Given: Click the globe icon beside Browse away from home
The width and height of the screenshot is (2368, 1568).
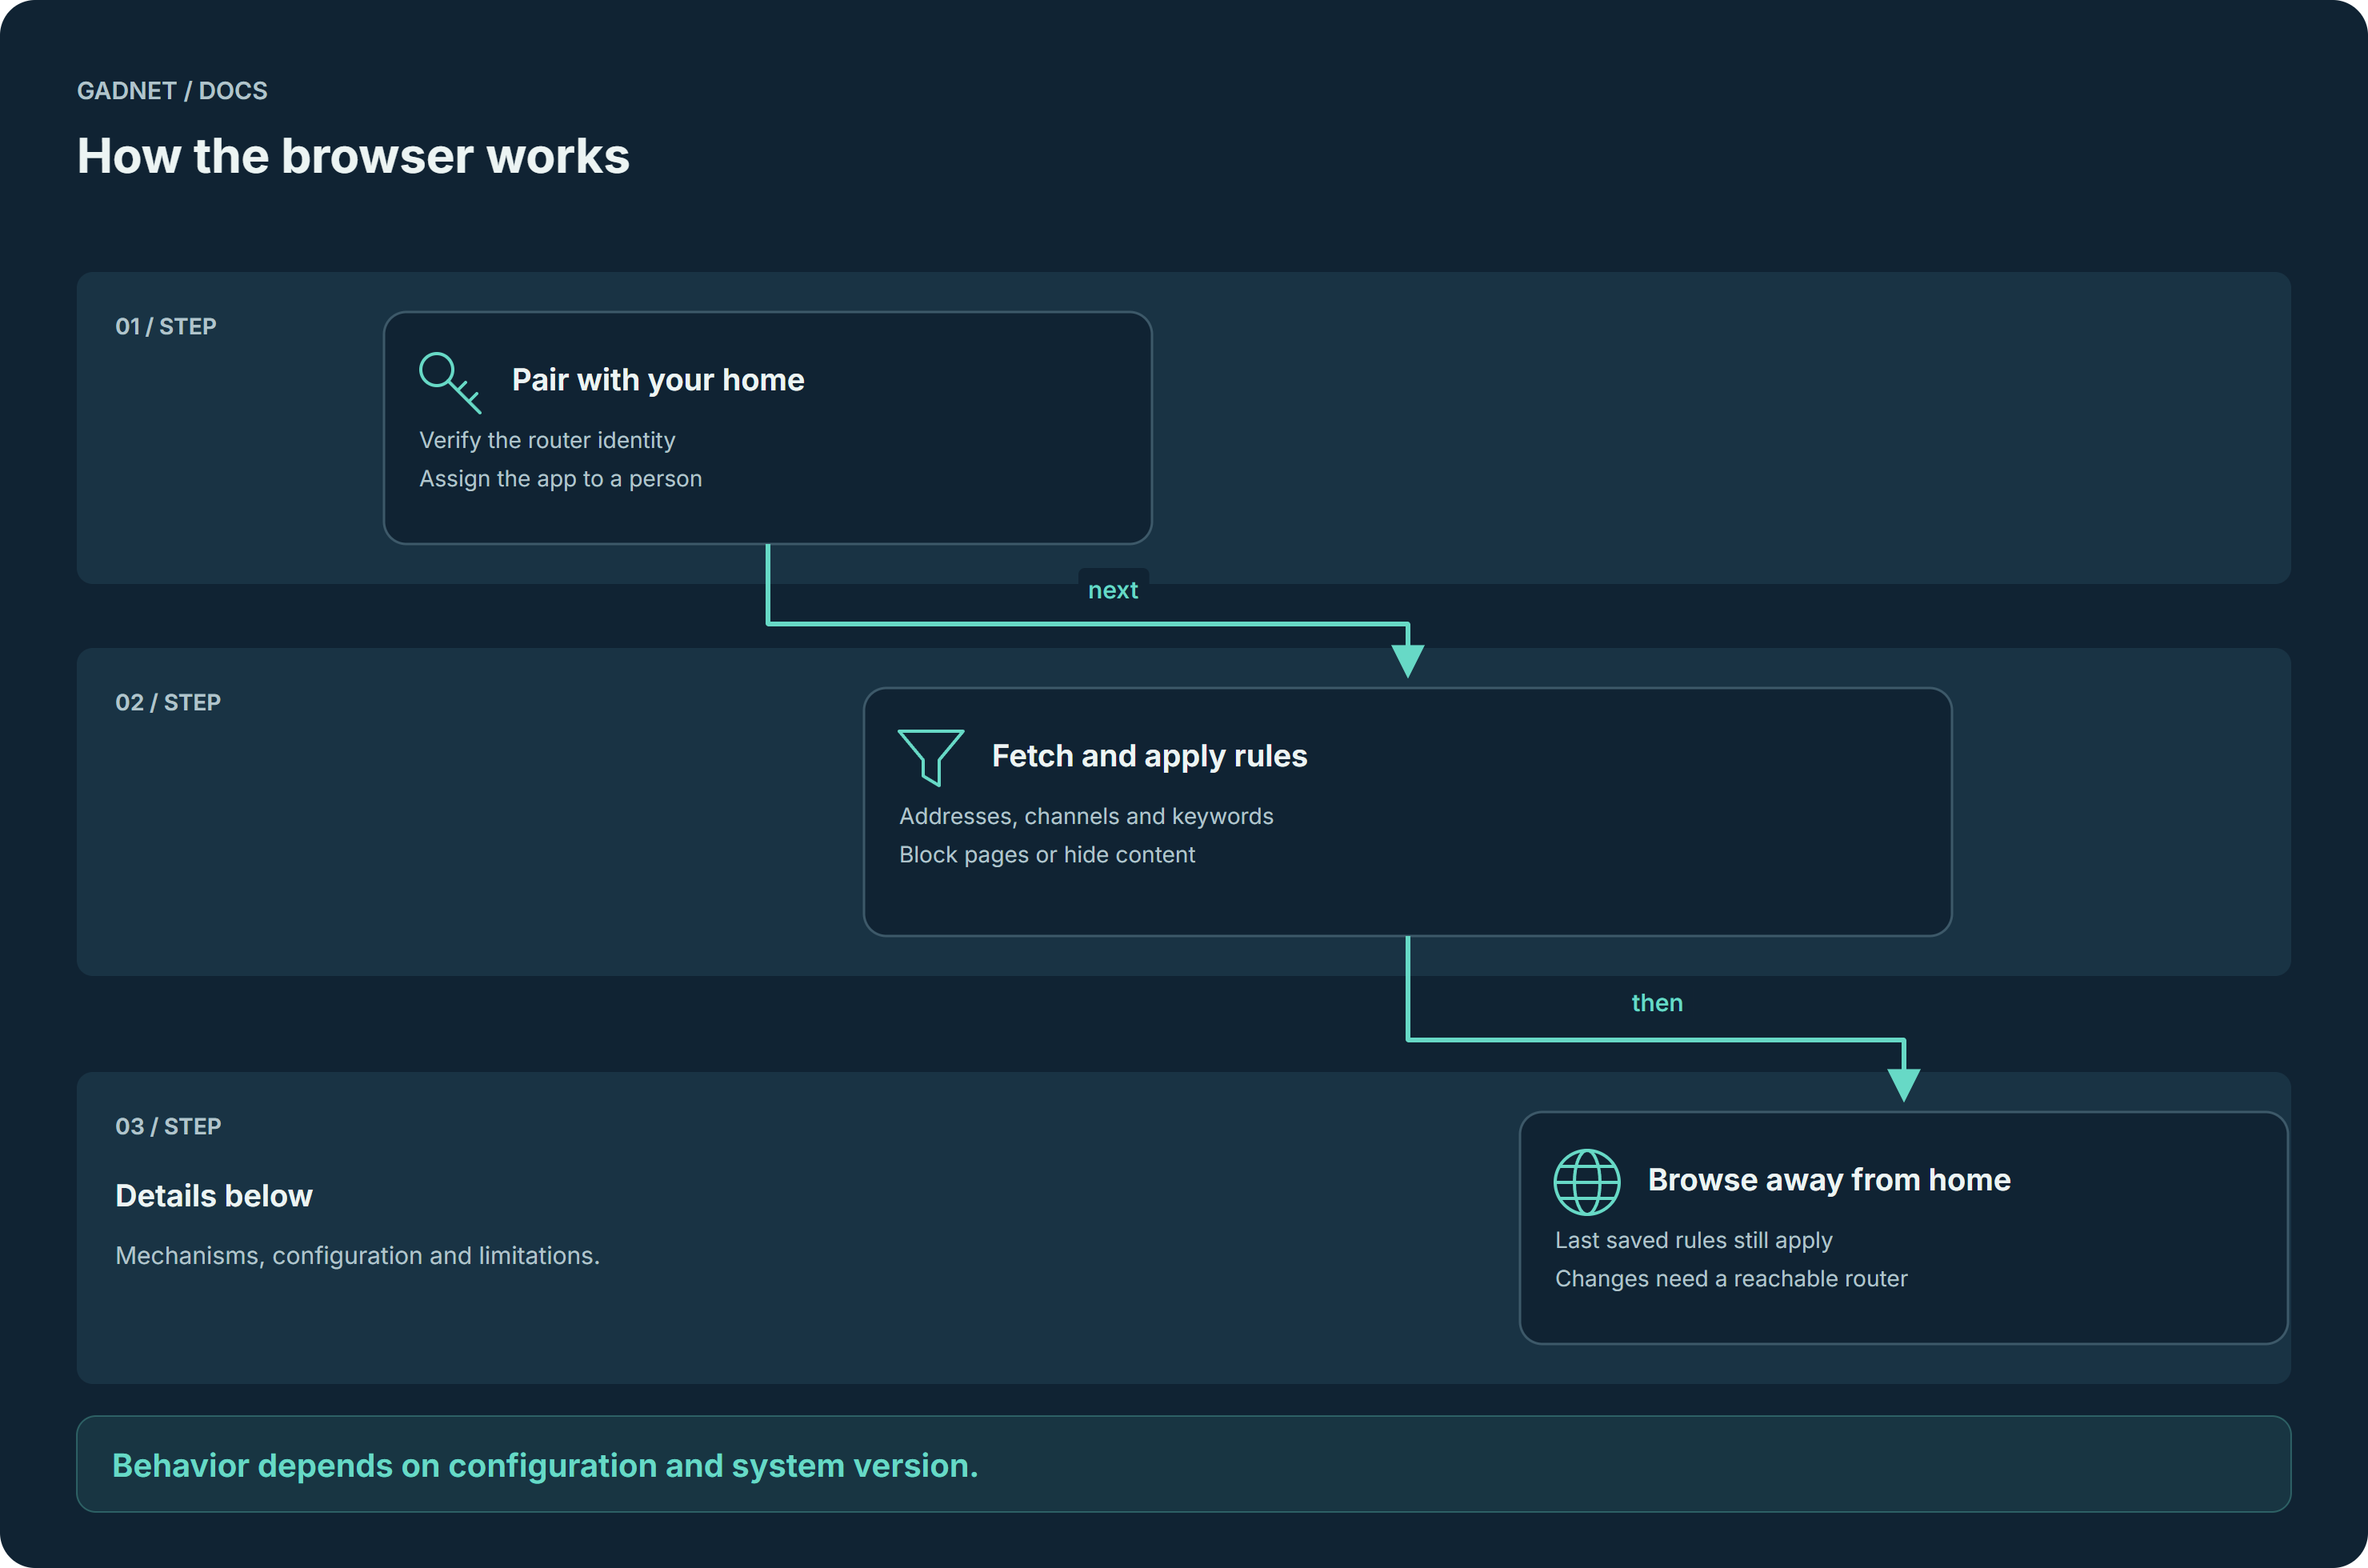Looking at the screenshot, I should coord(1587,1182).
